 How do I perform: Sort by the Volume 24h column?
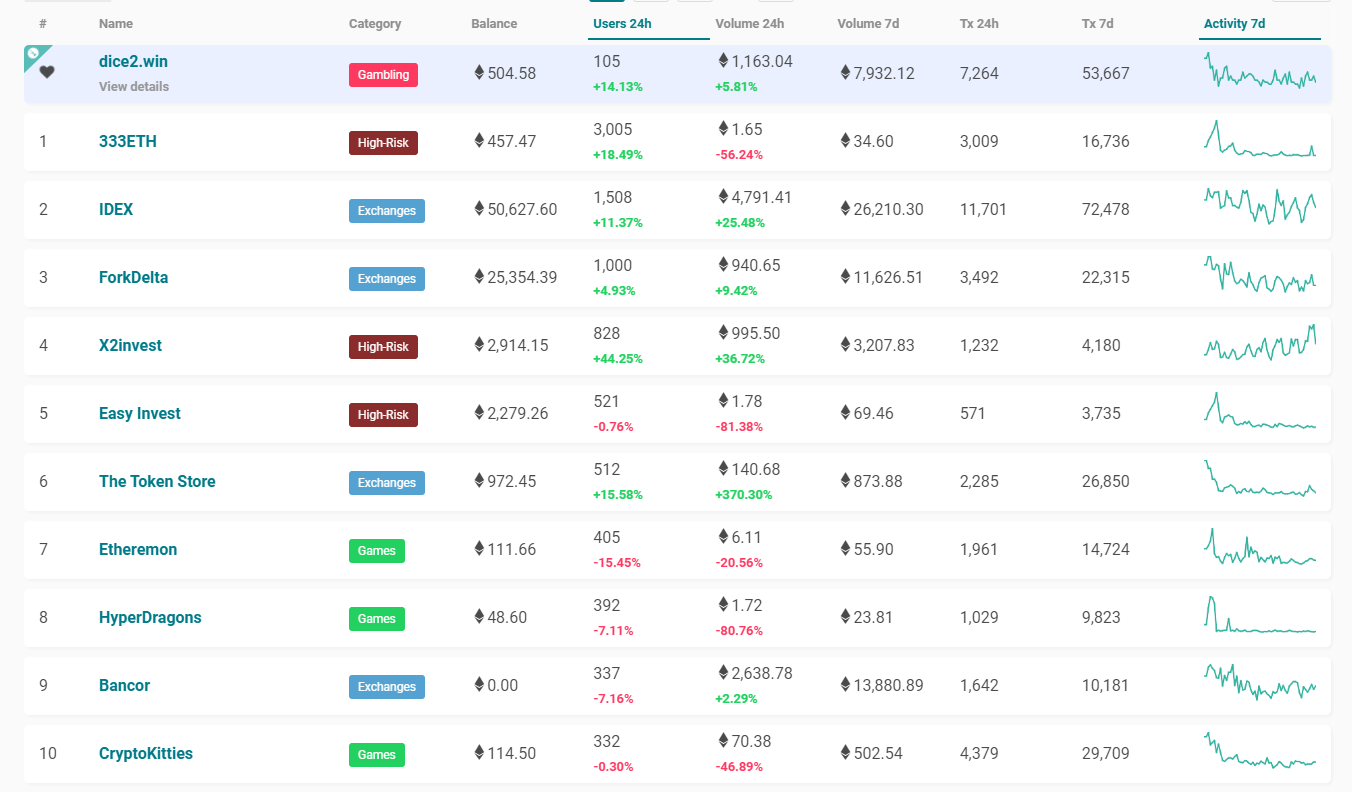(749, 23)
